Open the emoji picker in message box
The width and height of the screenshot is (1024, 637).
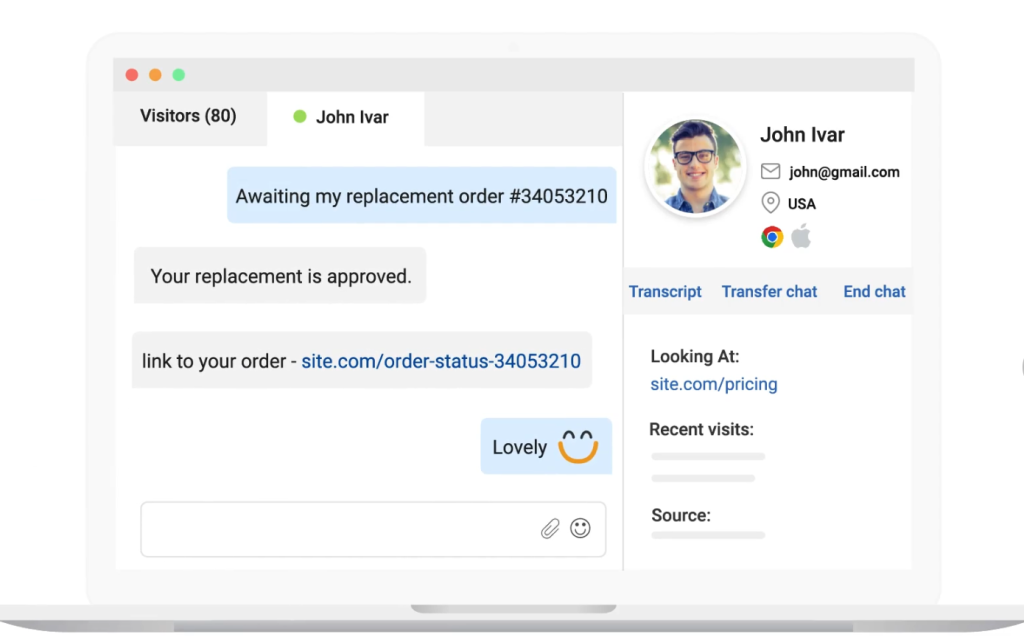(x=580, y=528)
